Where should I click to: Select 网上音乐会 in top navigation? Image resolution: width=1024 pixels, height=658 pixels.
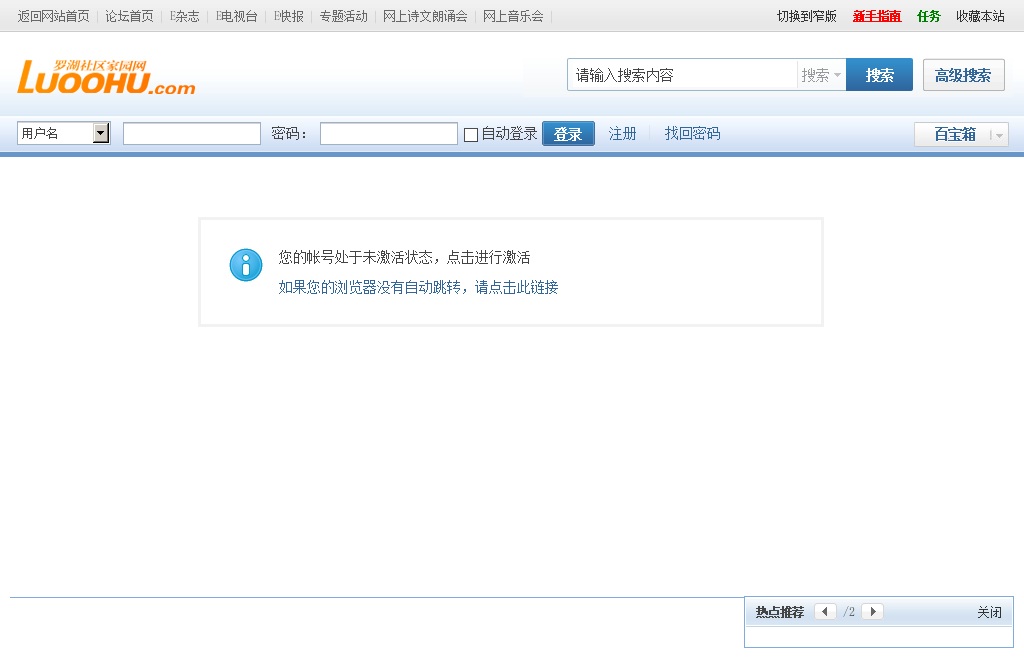tap(513, 16)
